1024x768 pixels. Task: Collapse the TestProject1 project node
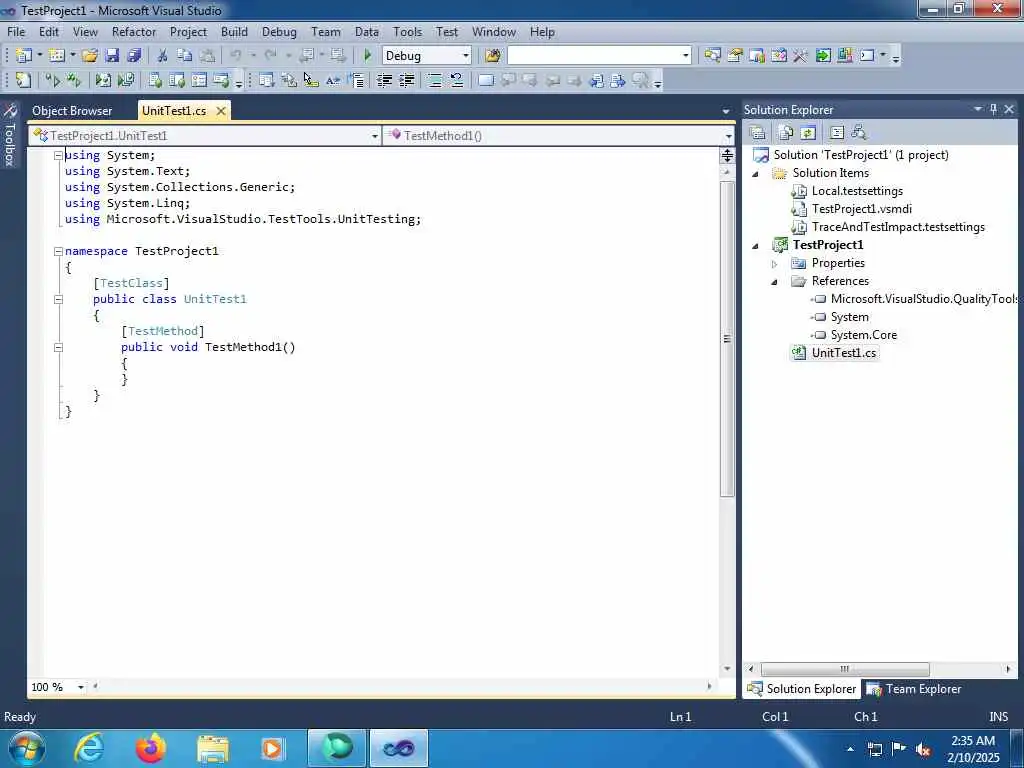pyautogui.click(x=756, y=246)
